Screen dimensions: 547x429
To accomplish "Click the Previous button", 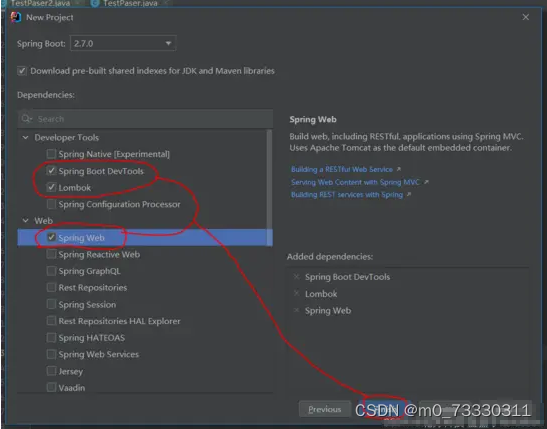I will point(324,409).
